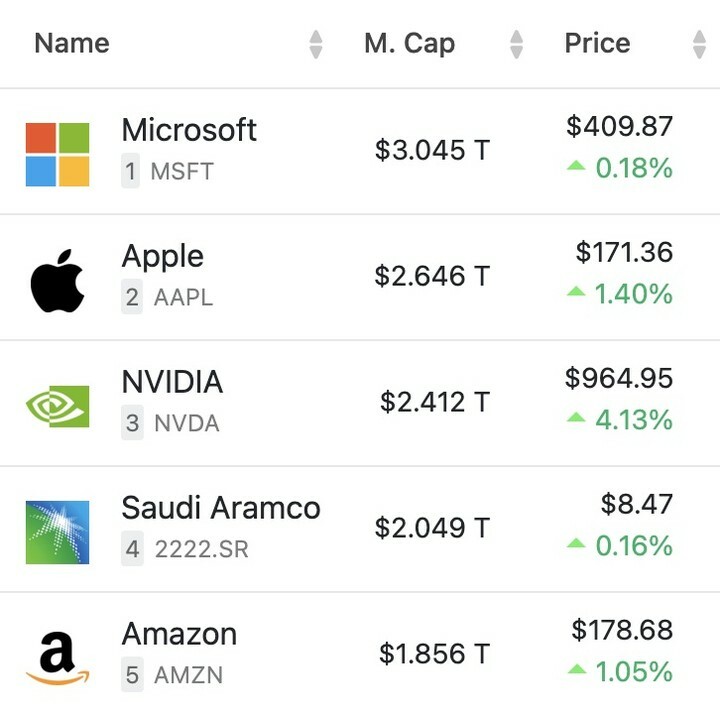Go to the Amazon company page

click(179, 634)
